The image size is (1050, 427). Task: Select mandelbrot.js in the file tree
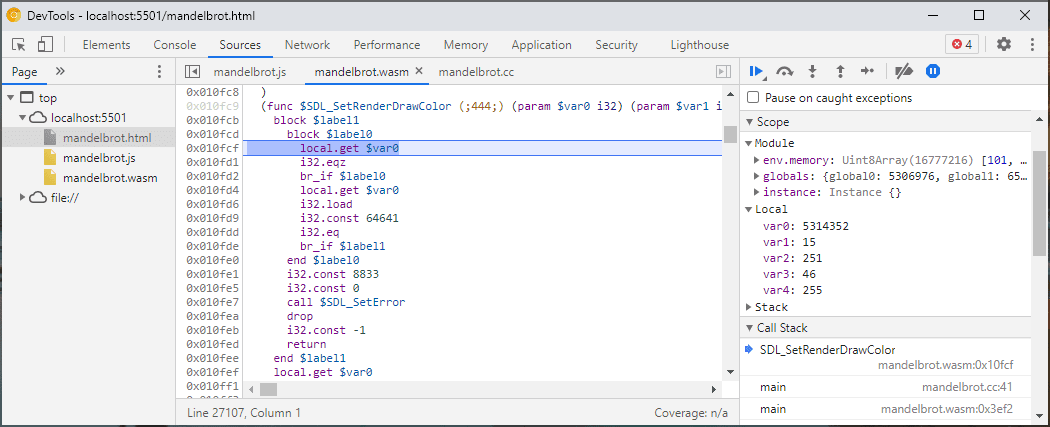pos(98,158)
